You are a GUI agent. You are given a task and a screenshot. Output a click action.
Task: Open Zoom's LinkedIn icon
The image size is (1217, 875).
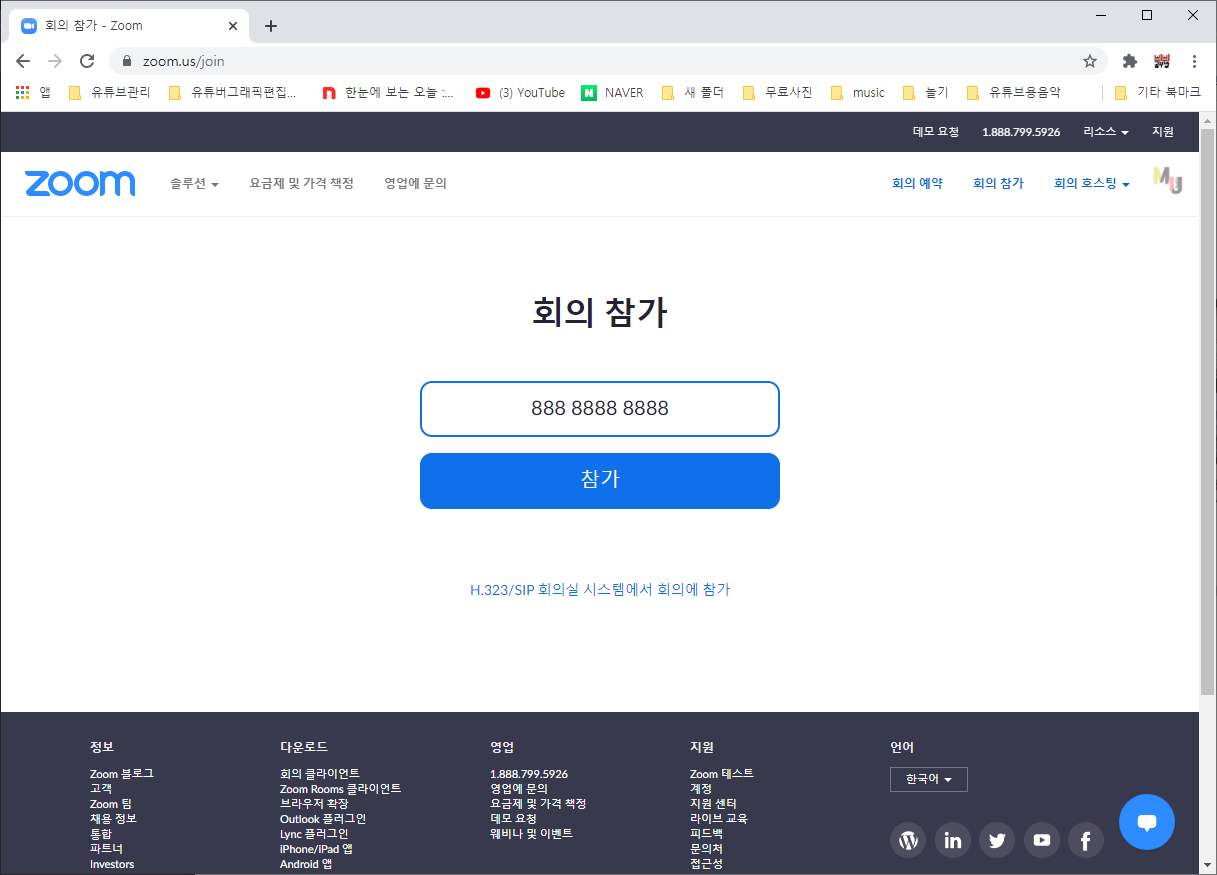click(x=953, y=840)
